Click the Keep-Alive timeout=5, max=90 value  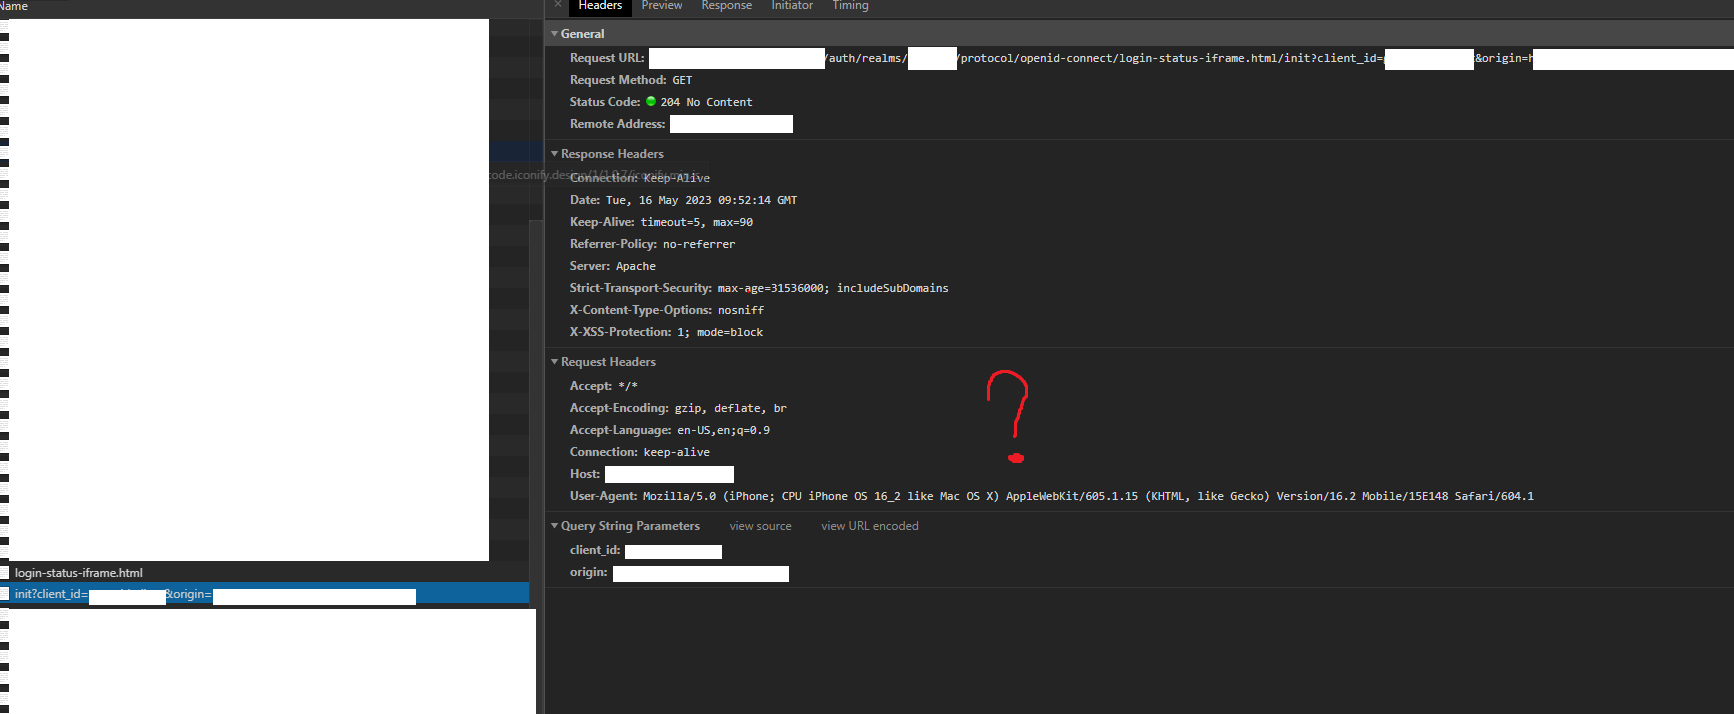tap(697, 222)
